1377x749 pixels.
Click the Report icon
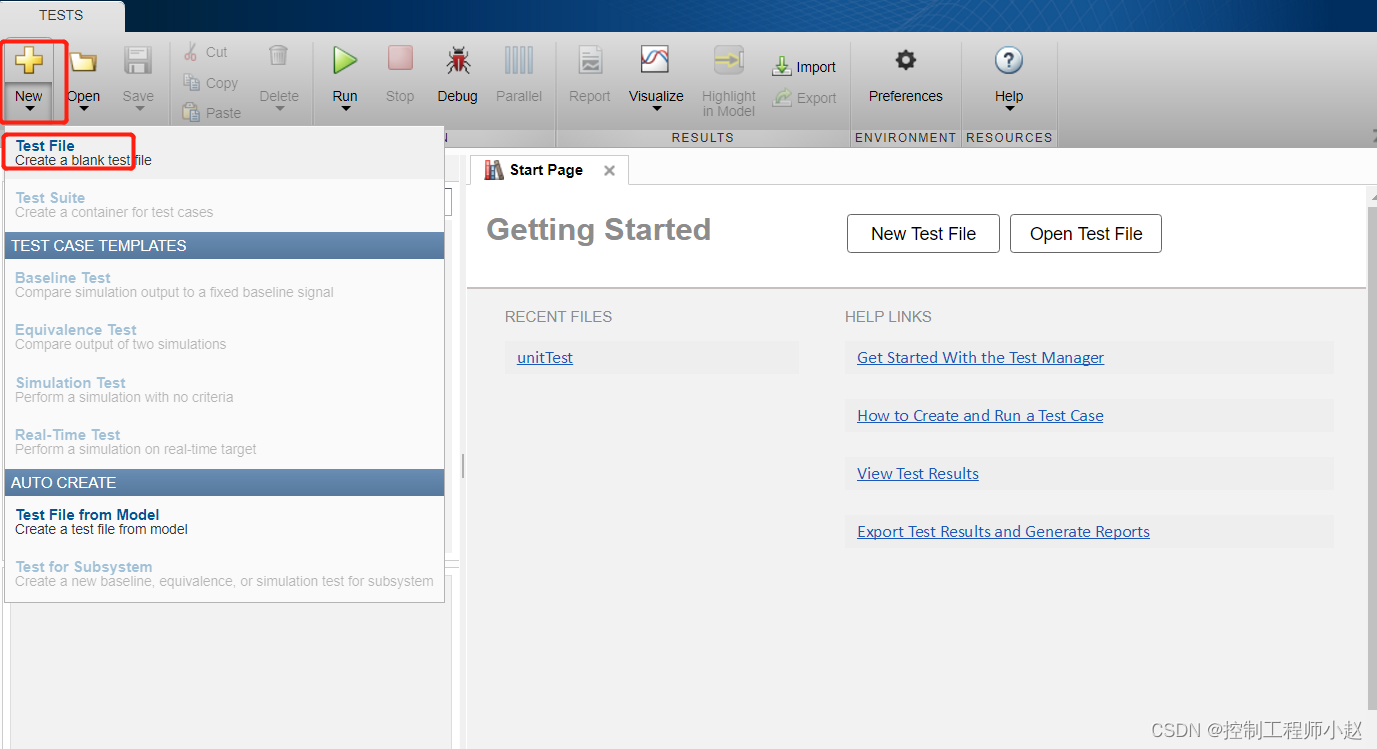click(590, 60)
